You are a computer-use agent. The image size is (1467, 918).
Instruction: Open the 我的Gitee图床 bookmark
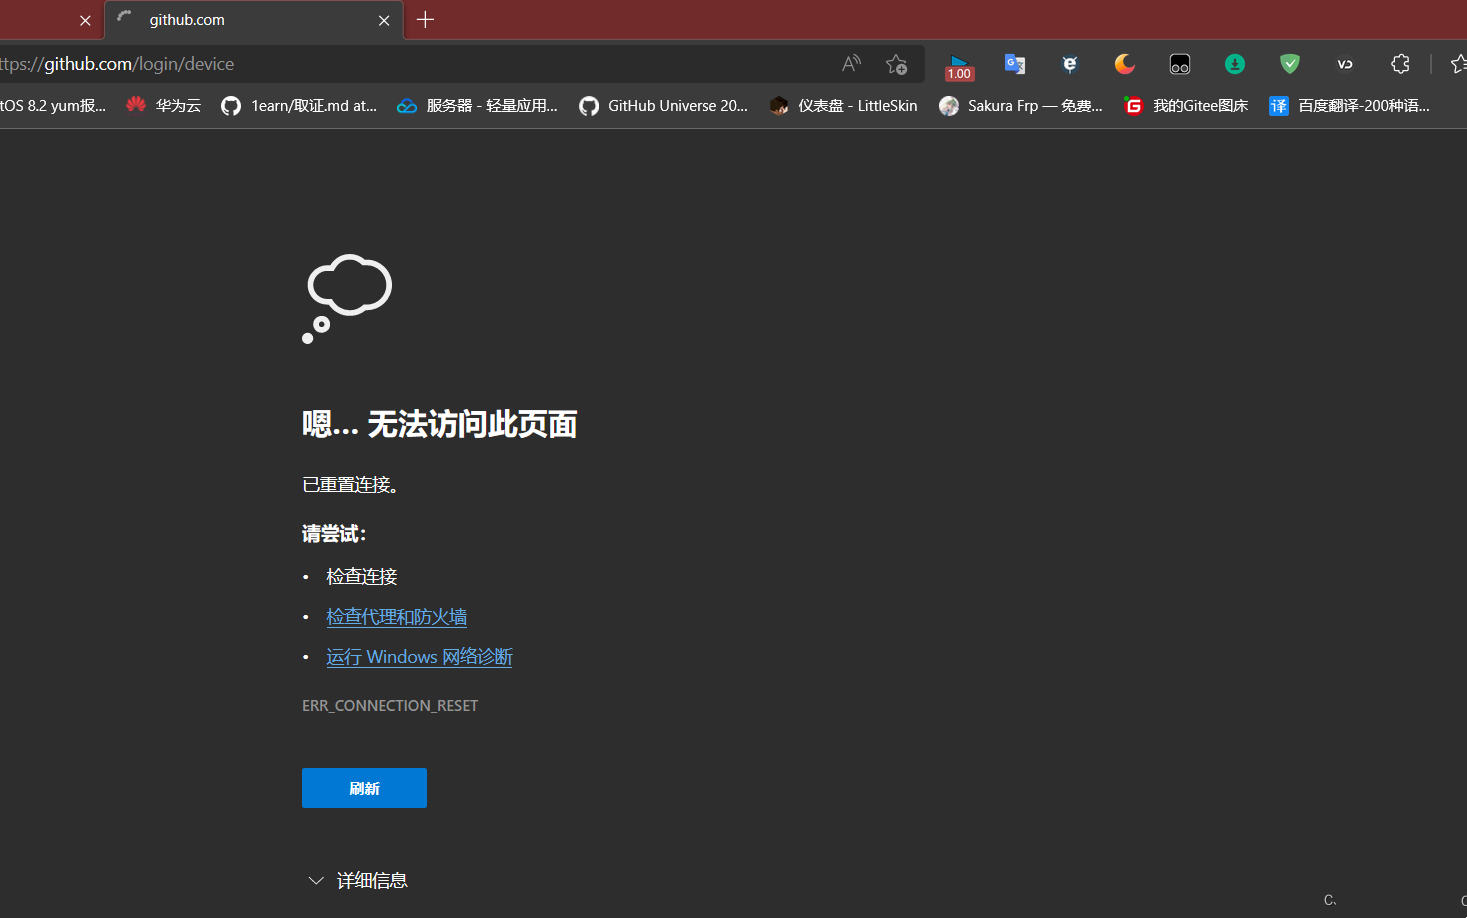click(1186, 106)
